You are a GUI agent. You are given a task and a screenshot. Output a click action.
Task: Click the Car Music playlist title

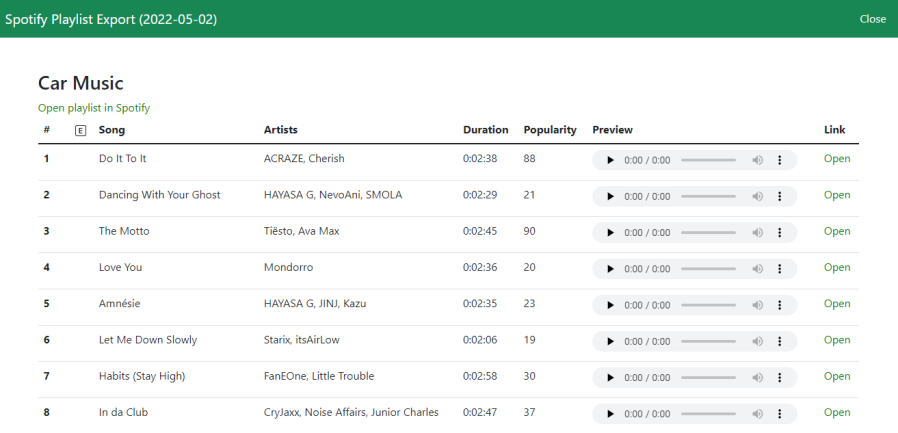point(81,83)
